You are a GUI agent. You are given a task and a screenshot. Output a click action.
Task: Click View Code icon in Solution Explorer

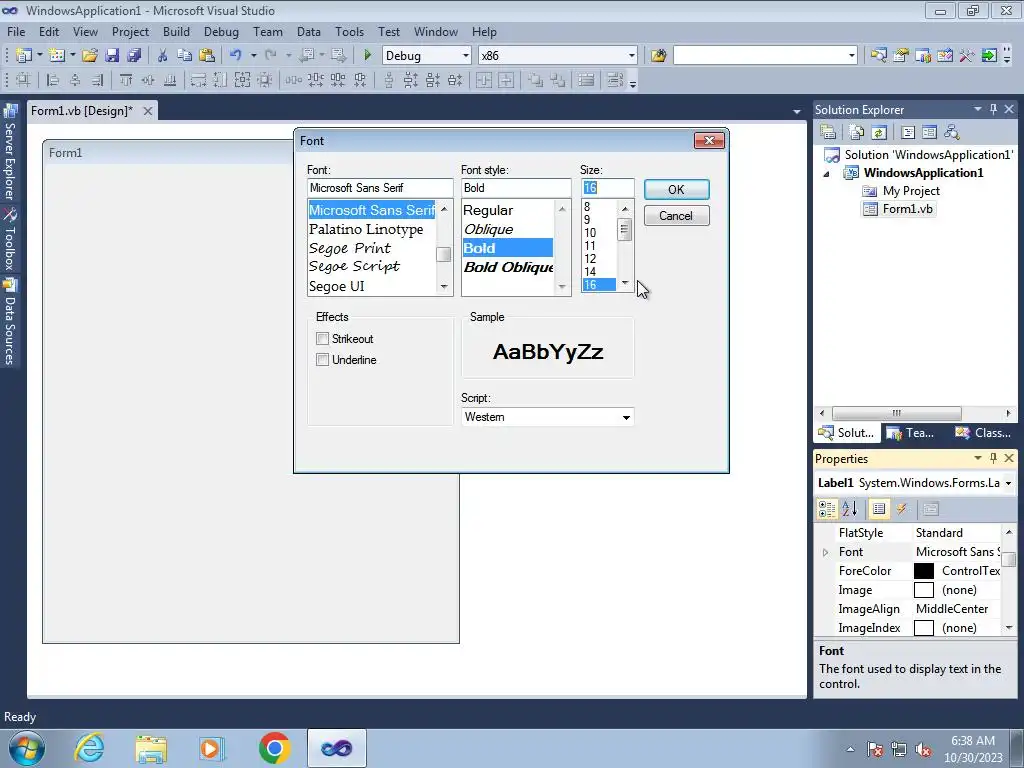coord(908,132)
